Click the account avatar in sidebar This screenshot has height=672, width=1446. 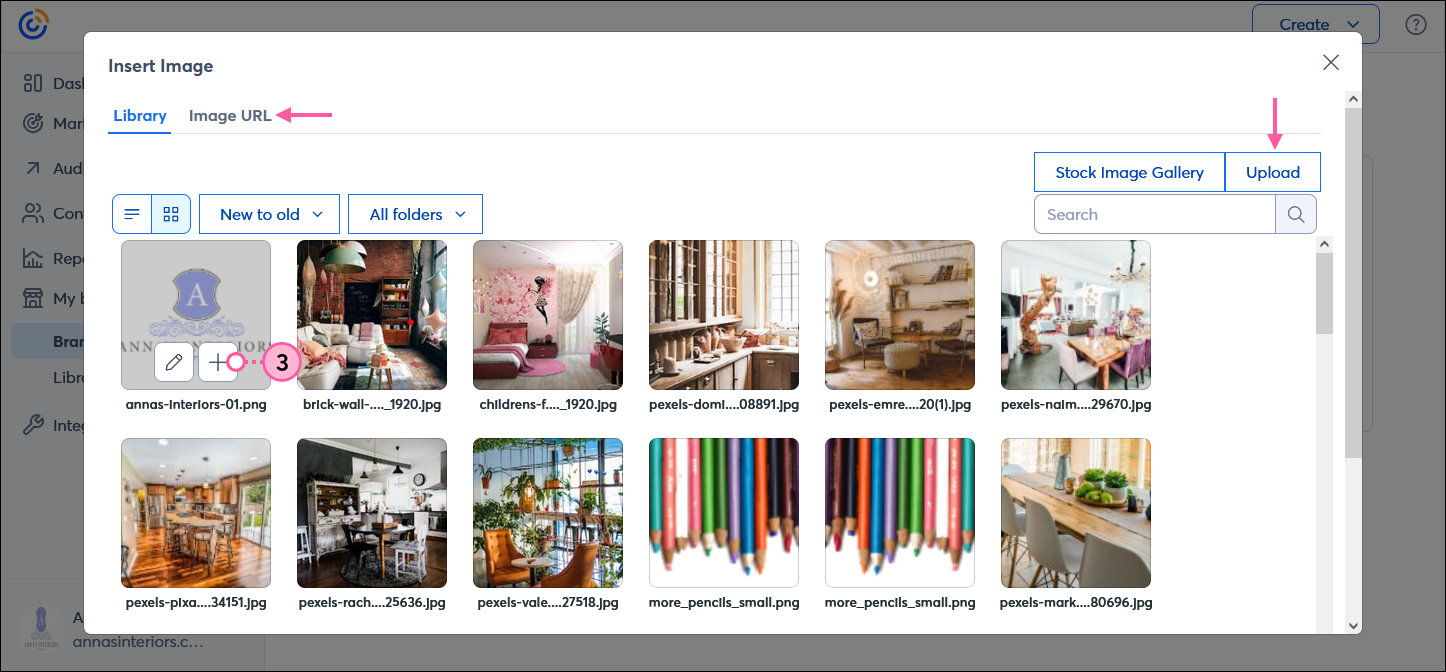(40, 629)
